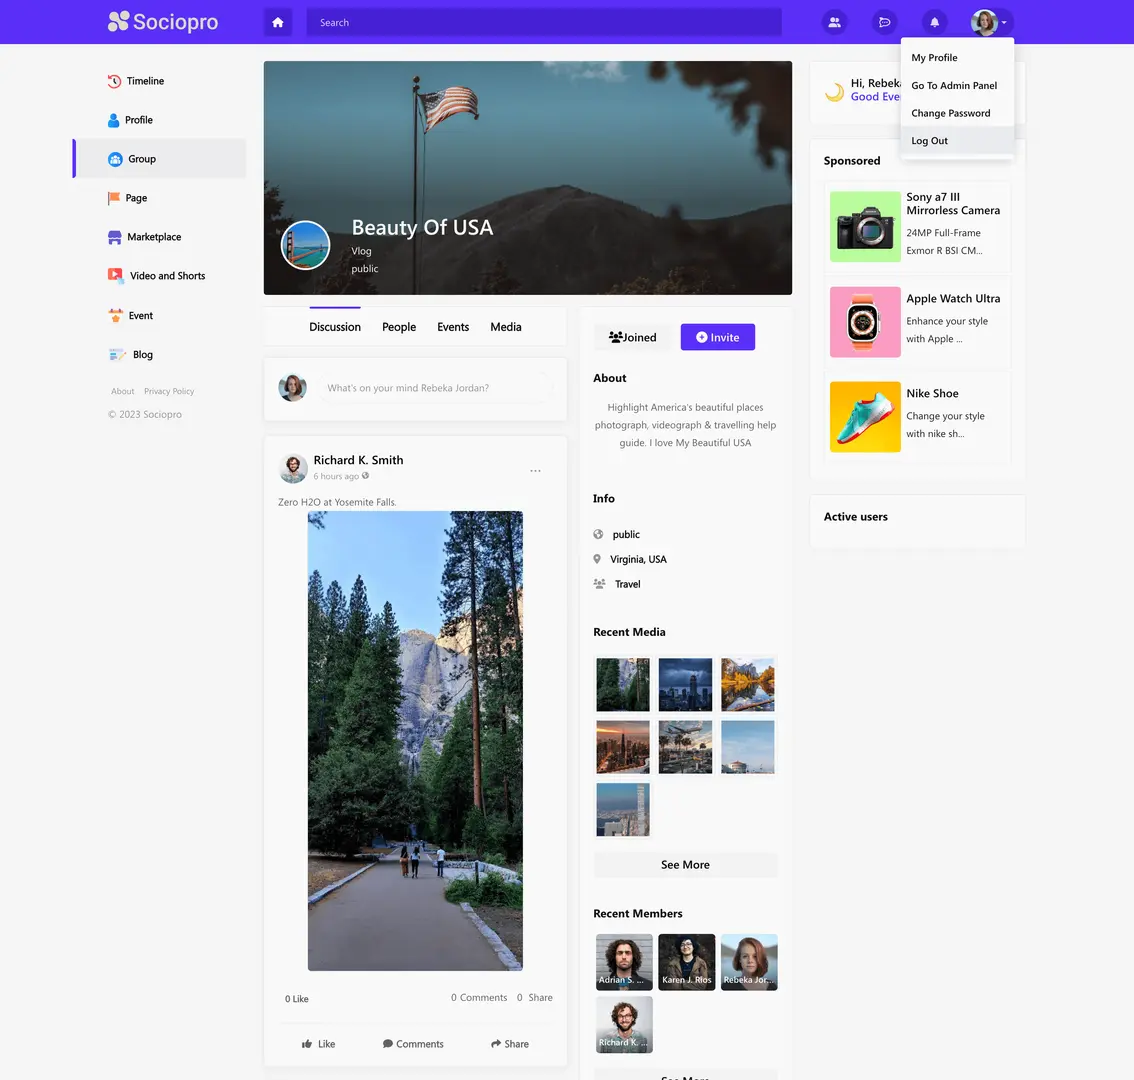Image resolution: width=1134 pixels, height=1080 pixels.
Task: Toggle the Joined group membership button
Action: (633, 337)
